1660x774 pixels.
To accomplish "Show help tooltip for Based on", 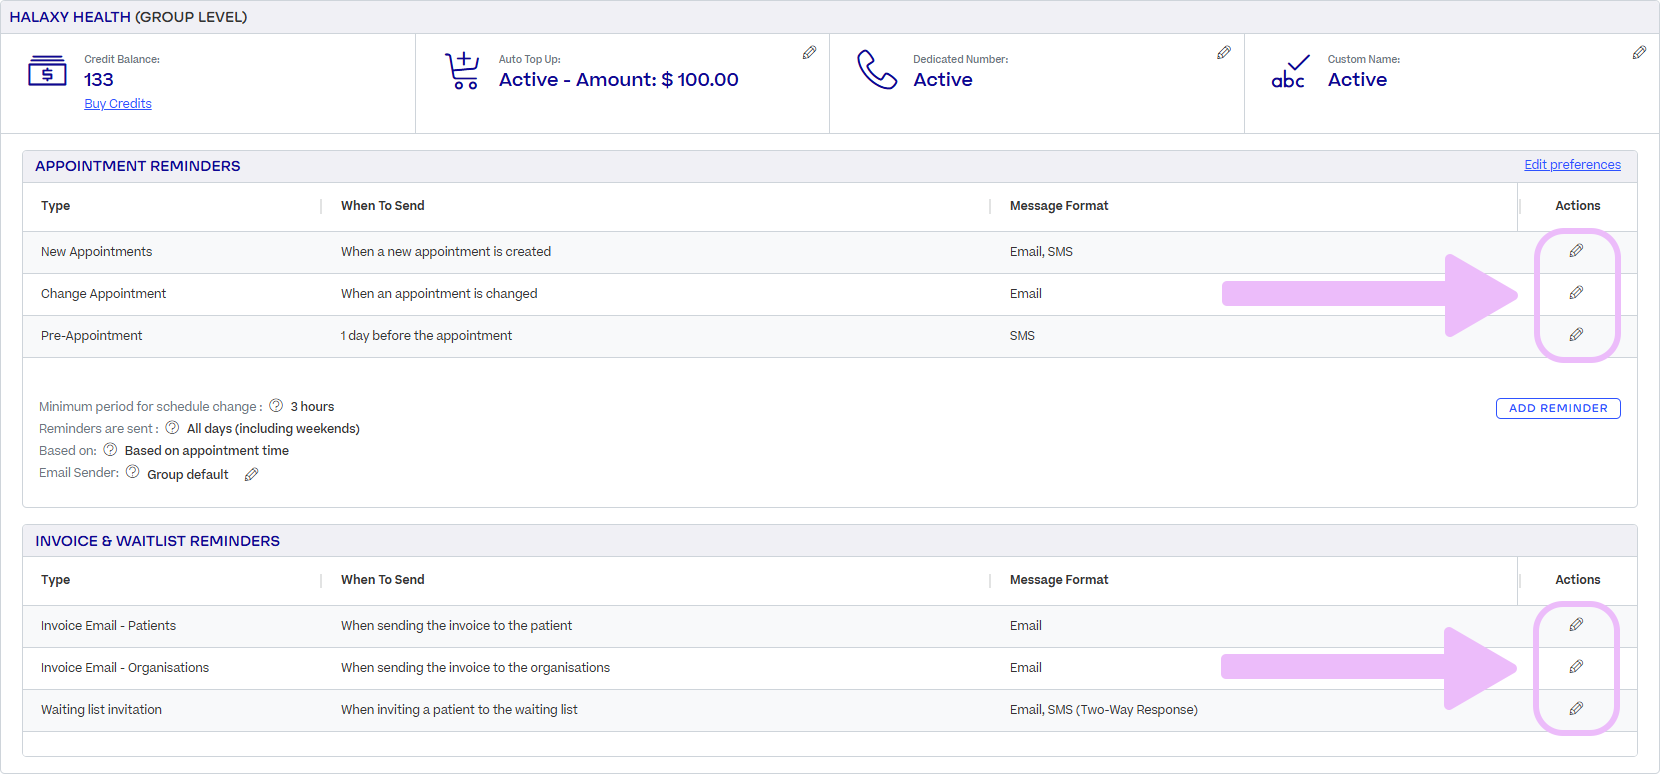I will tap(110, 450).
